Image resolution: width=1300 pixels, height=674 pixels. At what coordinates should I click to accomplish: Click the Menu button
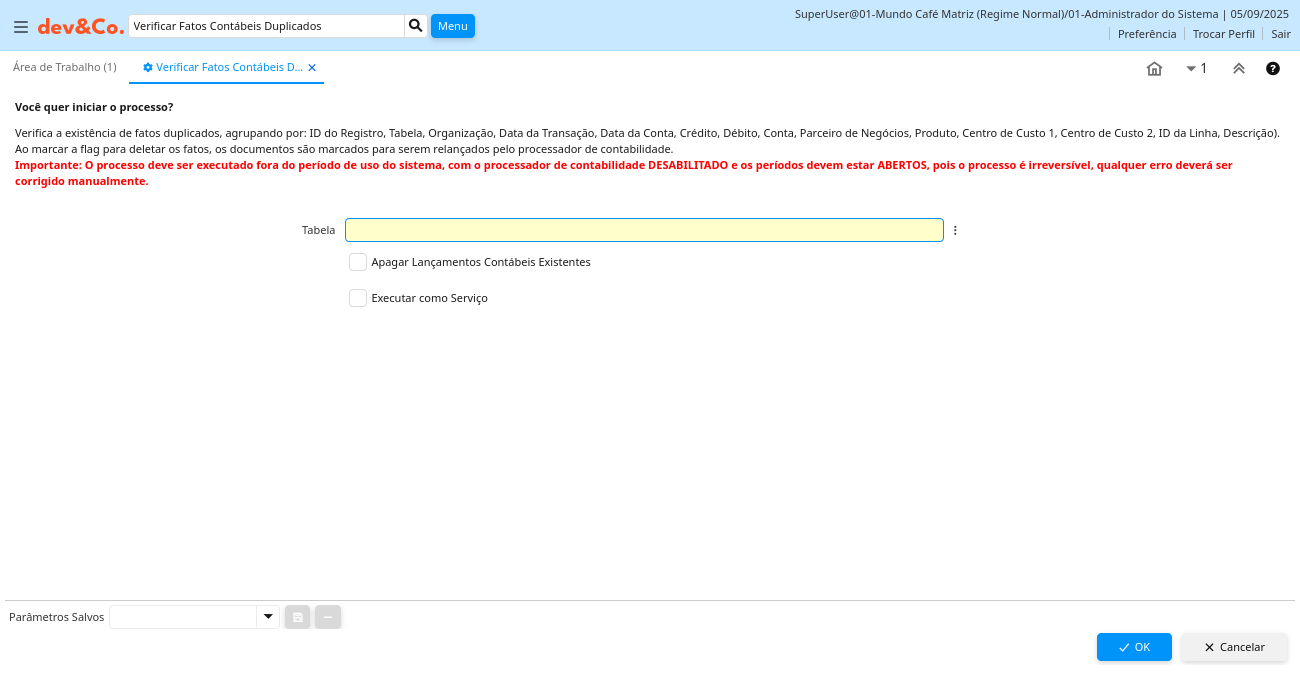[452, 26]
